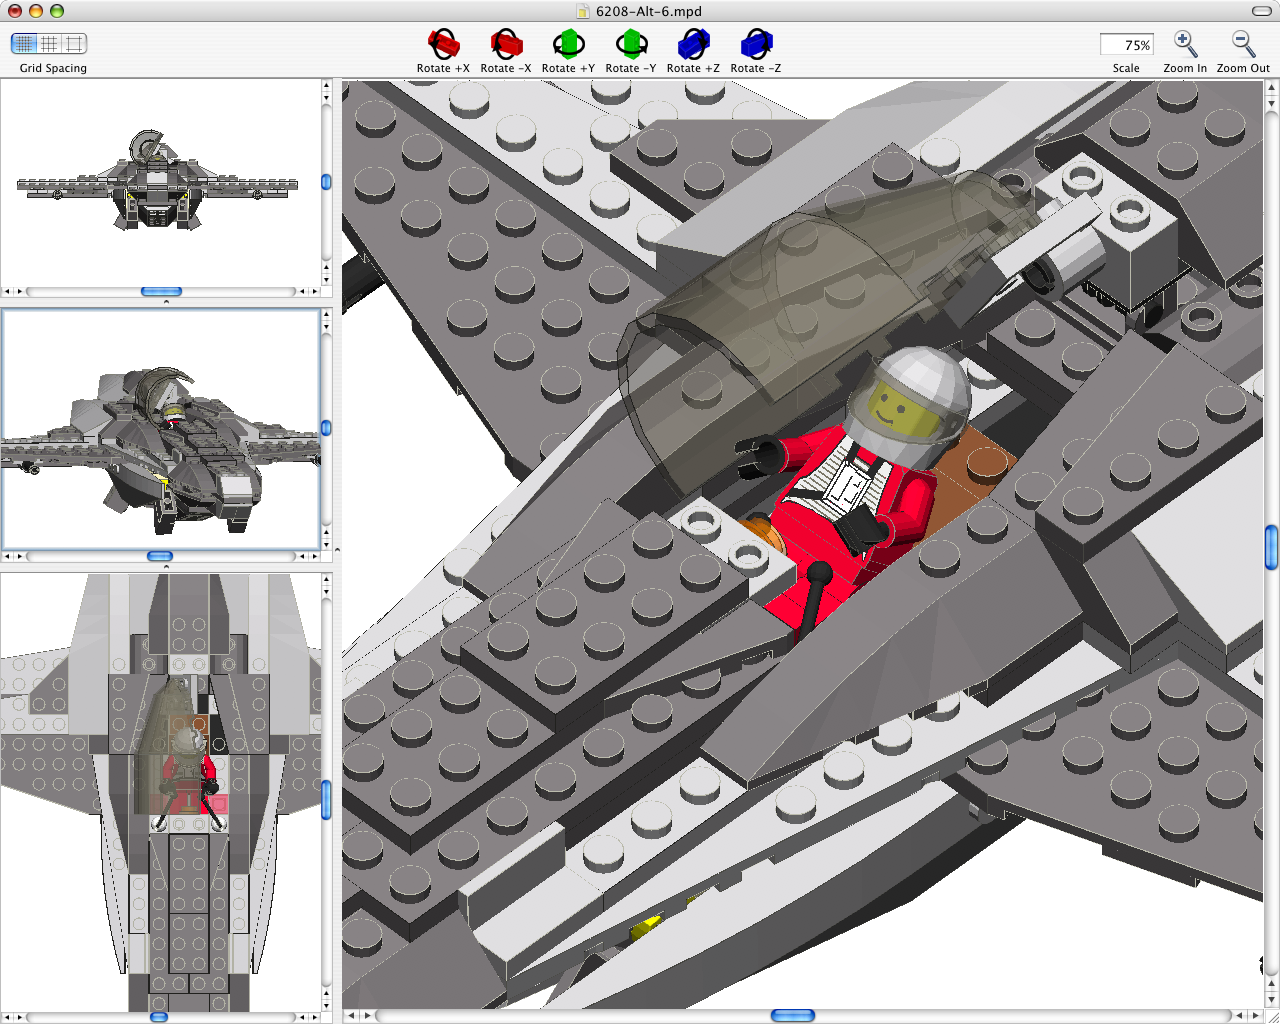Rotate the model with Rotate -Z
Image resolution: width=1280 pixels, height=1024 pixels.
755,42
